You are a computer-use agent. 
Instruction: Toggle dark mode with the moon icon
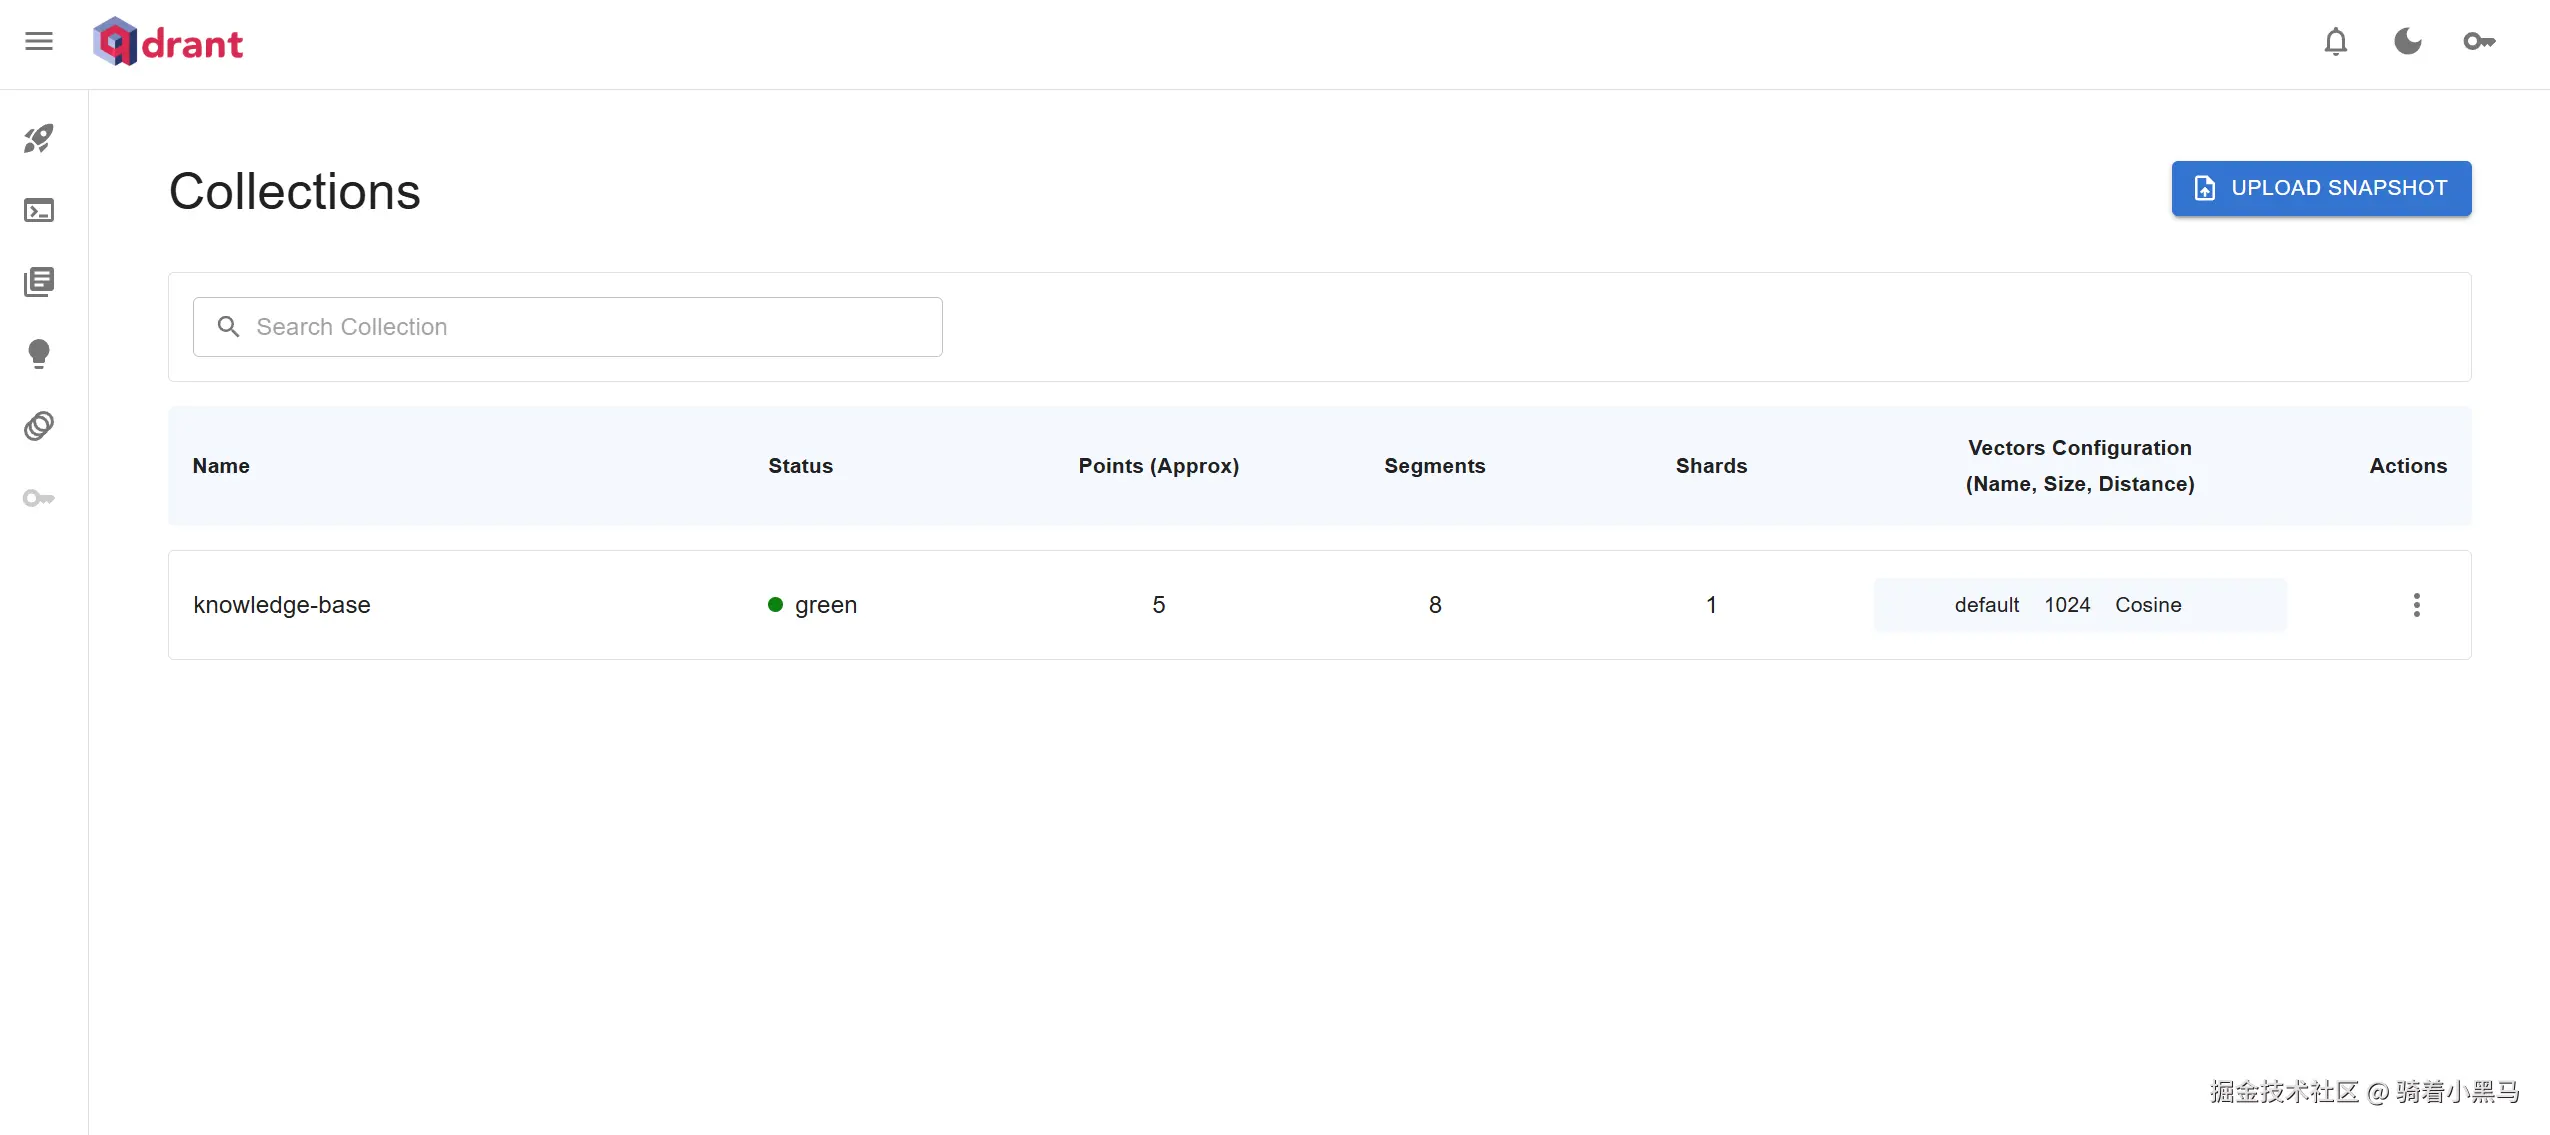click(x=2407, y=42)
